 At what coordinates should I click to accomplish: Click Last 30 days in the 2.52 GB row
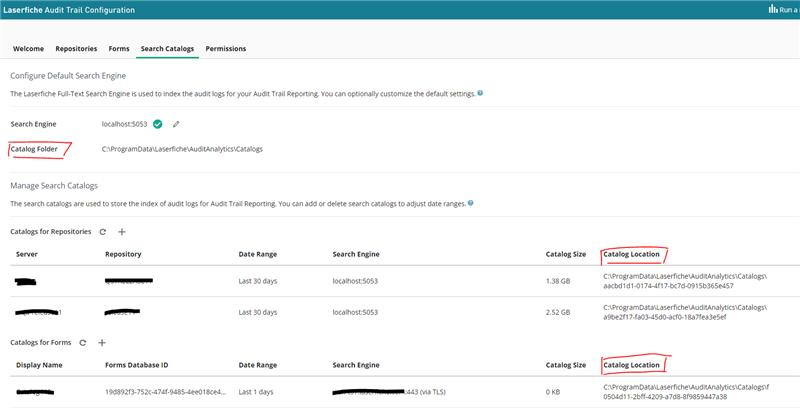258,312
